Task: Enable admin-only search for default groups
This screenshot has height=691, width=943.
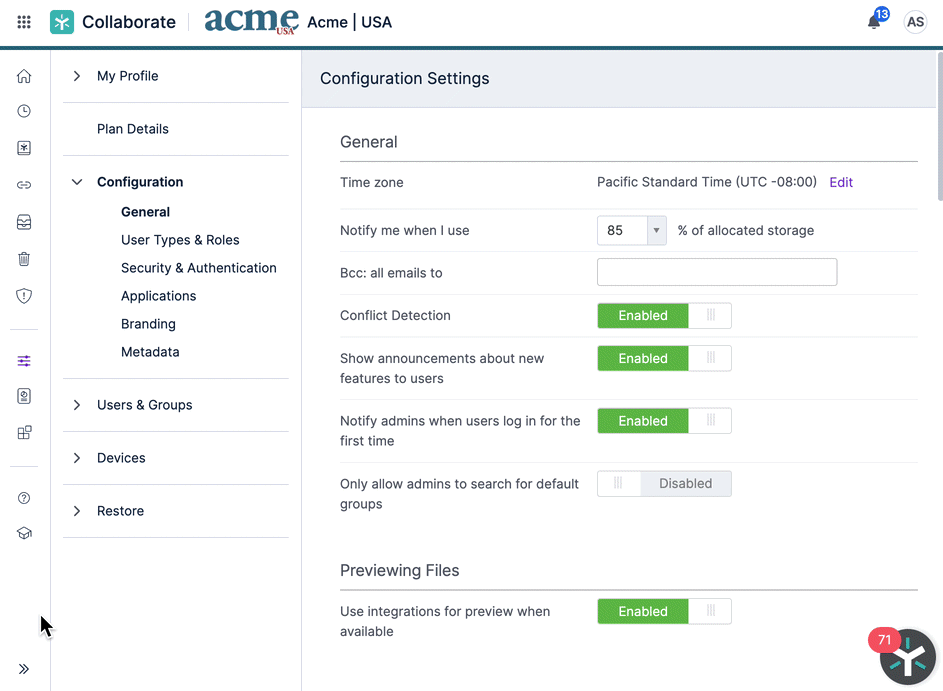Action: 618,483
